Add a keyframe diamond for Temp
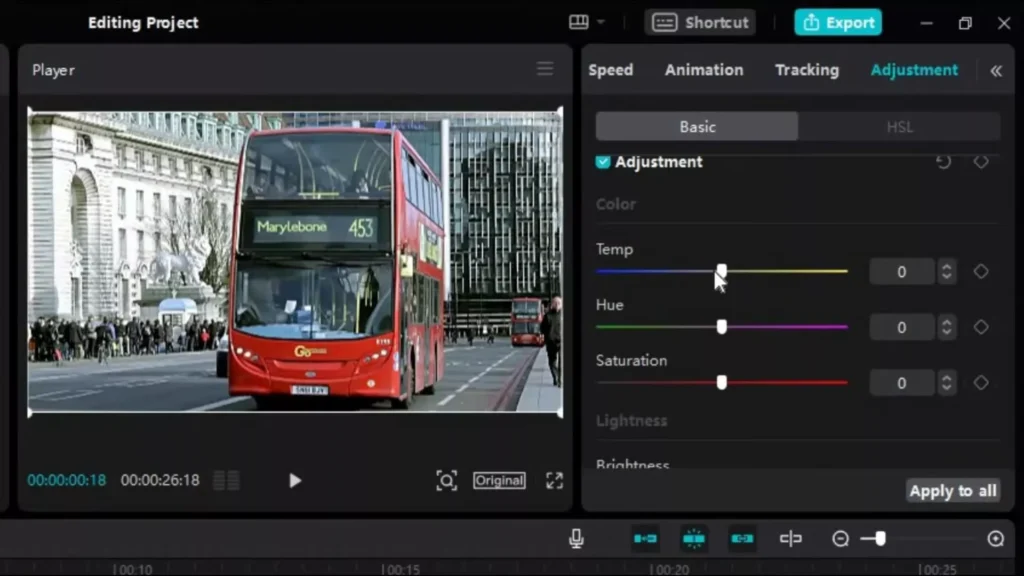 tap(981, 271)
